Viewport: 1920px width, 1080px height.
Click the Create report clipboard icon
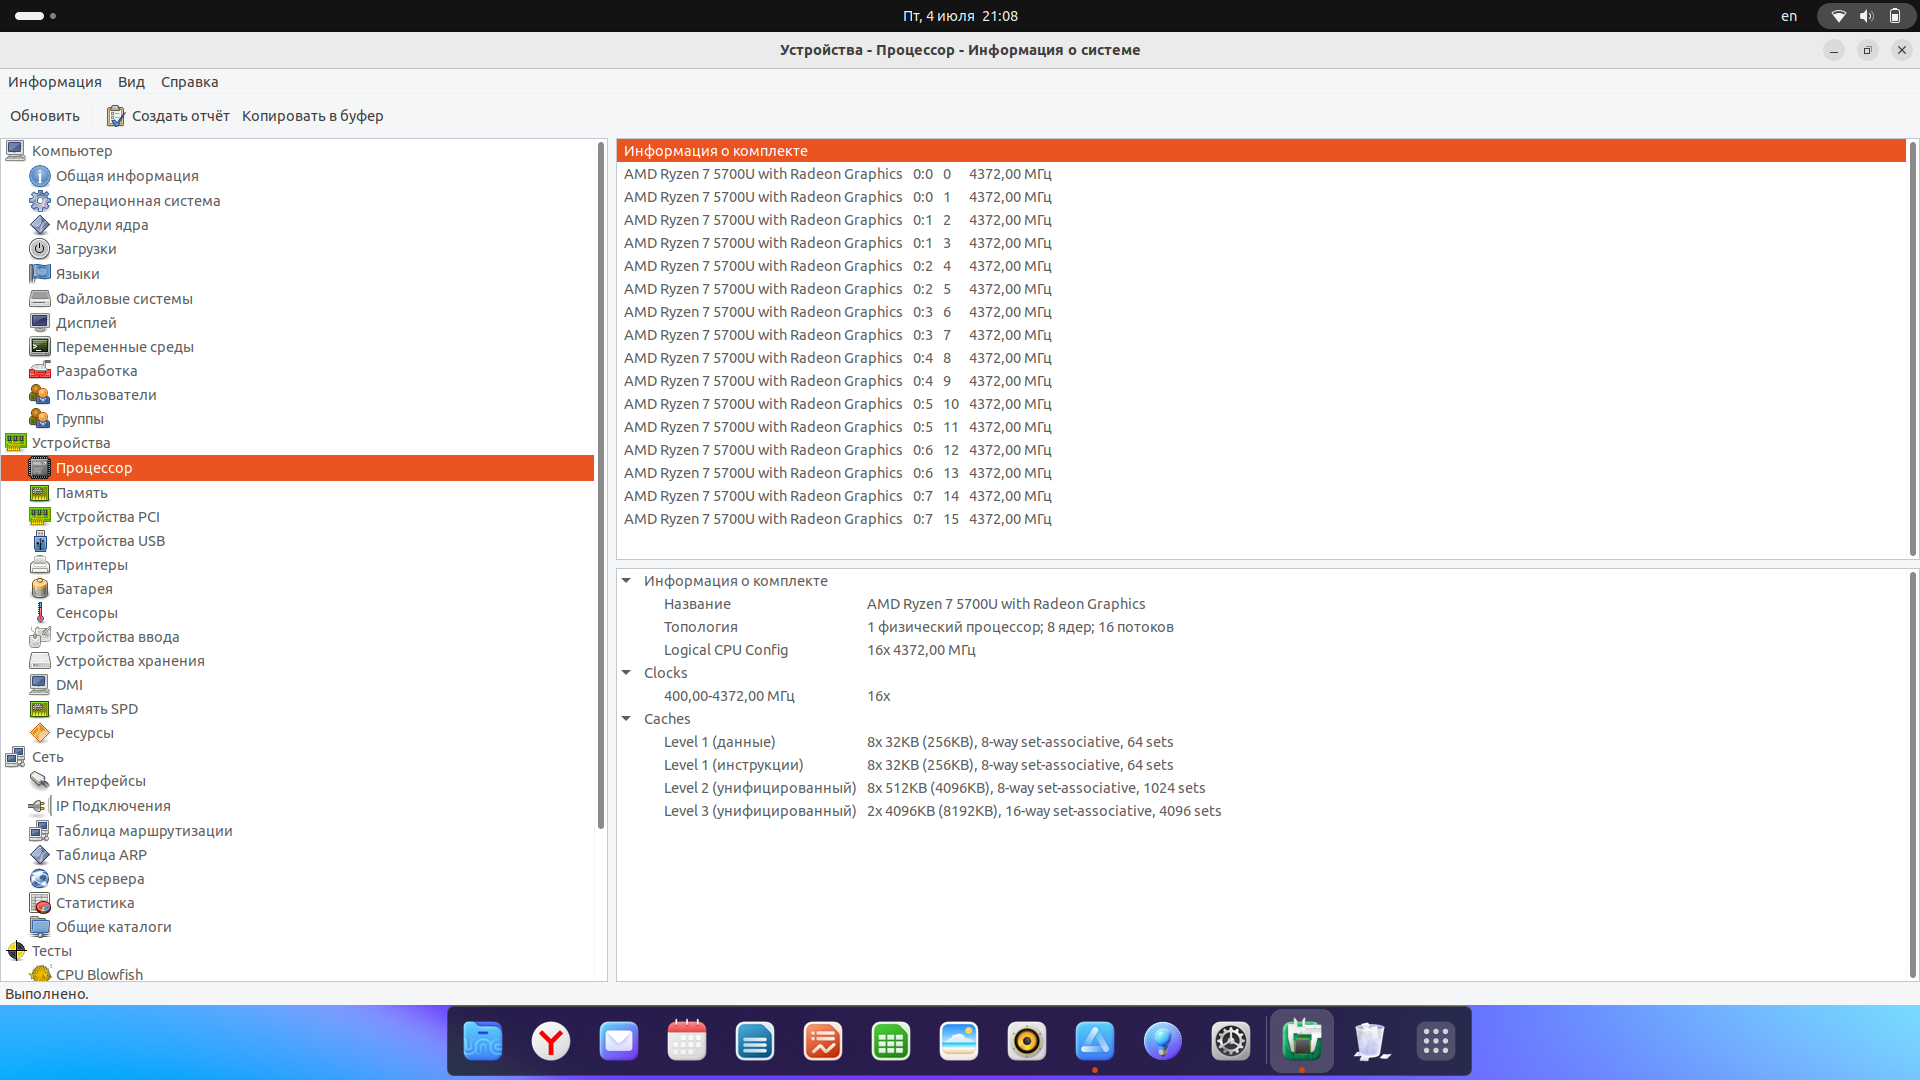[116, 116]
